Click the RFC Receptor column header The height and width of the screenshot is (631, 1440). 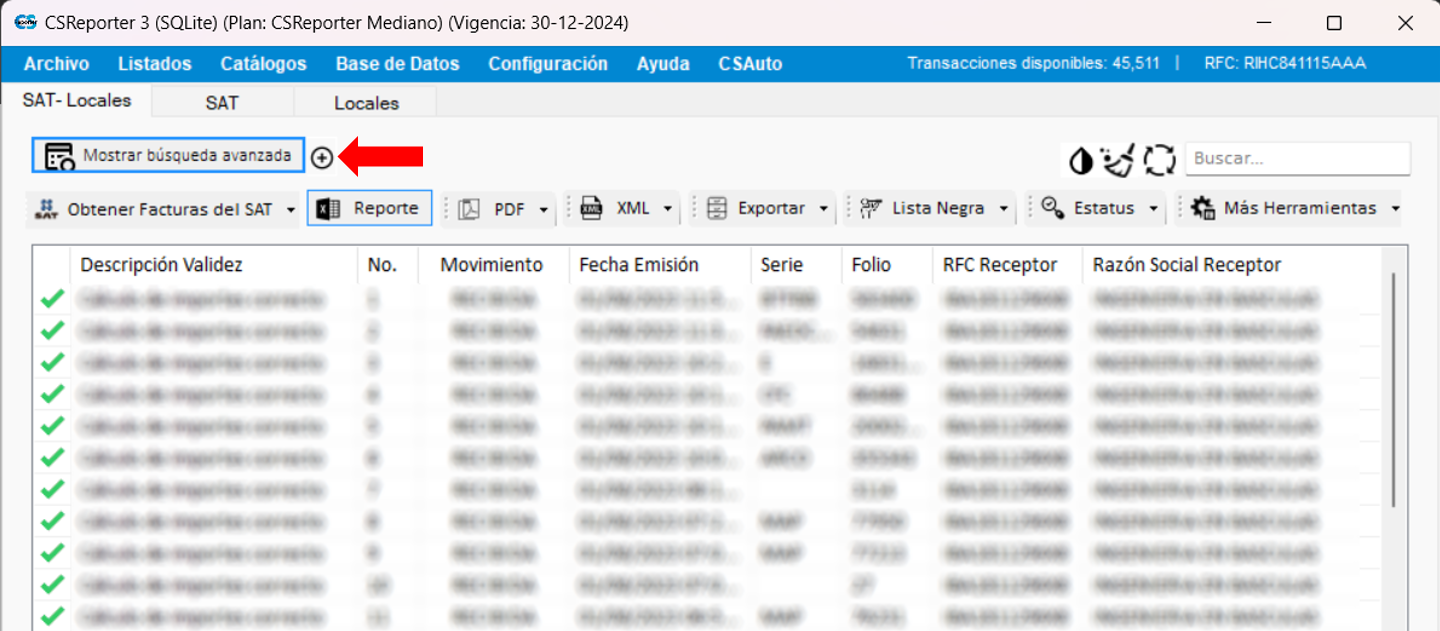pos(999,265)
